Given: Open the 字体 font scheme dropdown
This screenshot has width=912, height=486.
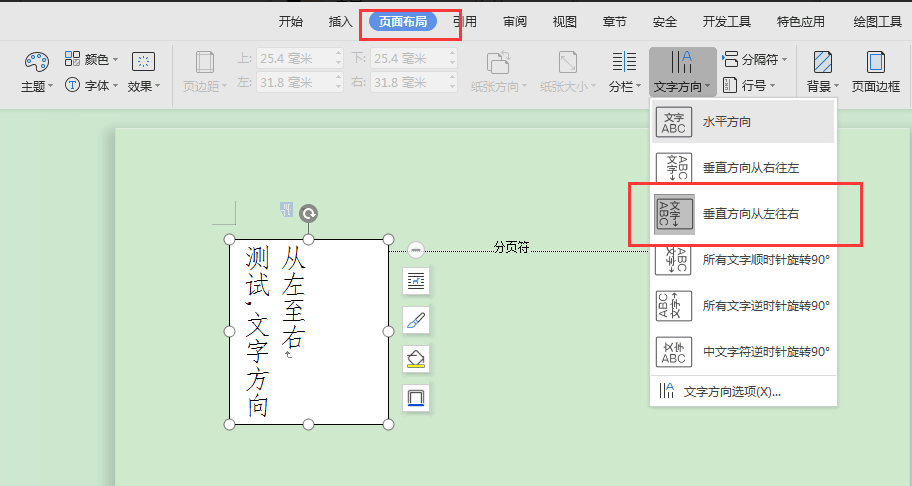Looking at the screenshot, I should (x=91, y=85).
